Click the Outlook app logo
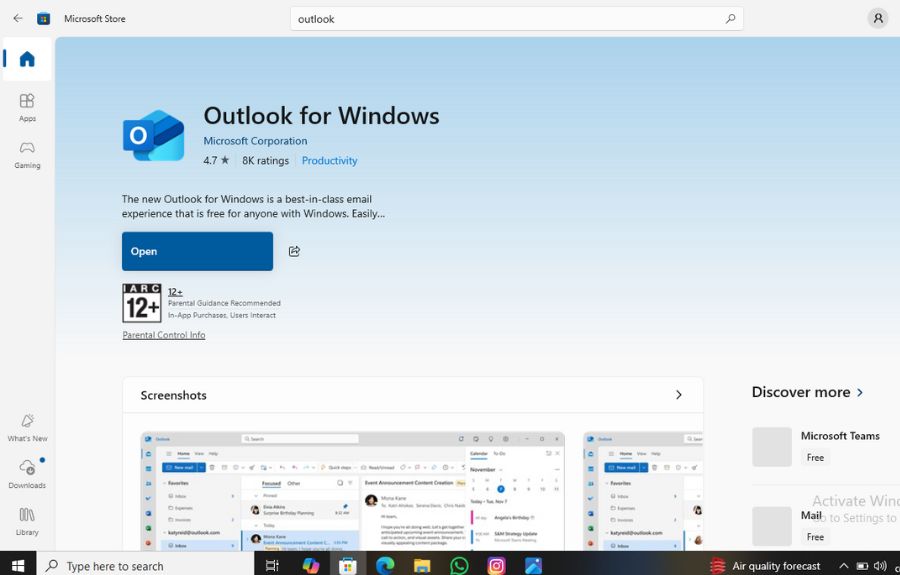The width and height of the screenshot is (900, 575). (153, 135)
